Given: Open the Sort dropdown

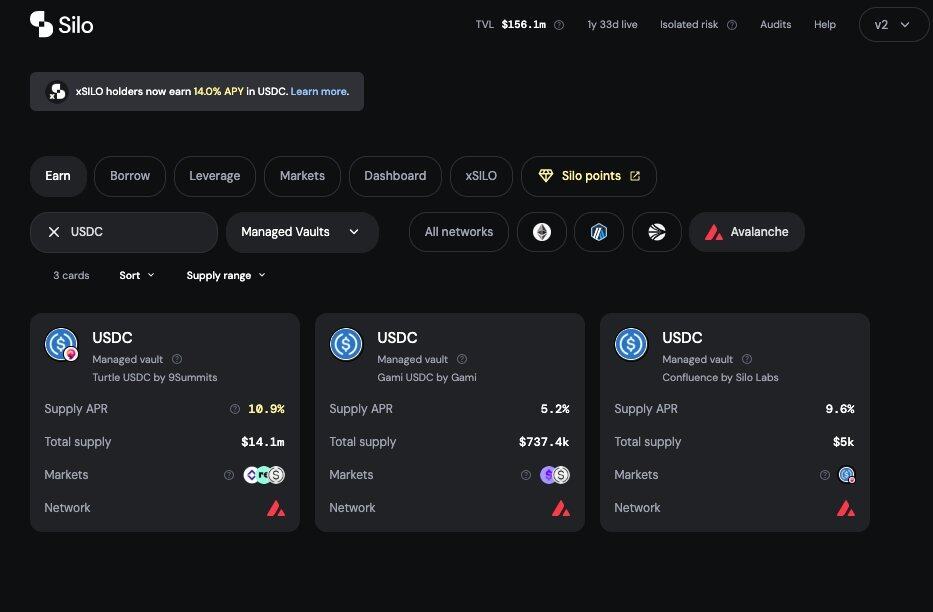Looking at the screenshot, I should click(x=137, y=275).
